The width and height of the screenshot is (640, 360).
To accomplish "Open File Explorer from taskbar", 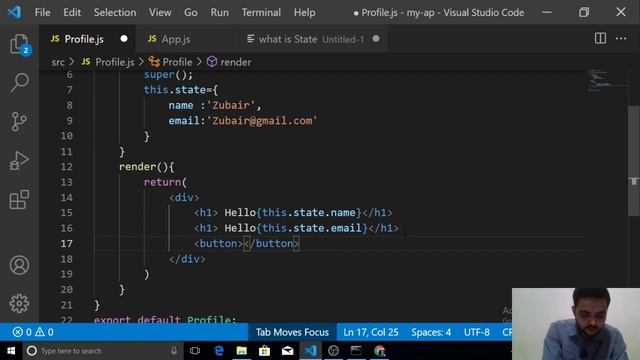I will point(242,351).
